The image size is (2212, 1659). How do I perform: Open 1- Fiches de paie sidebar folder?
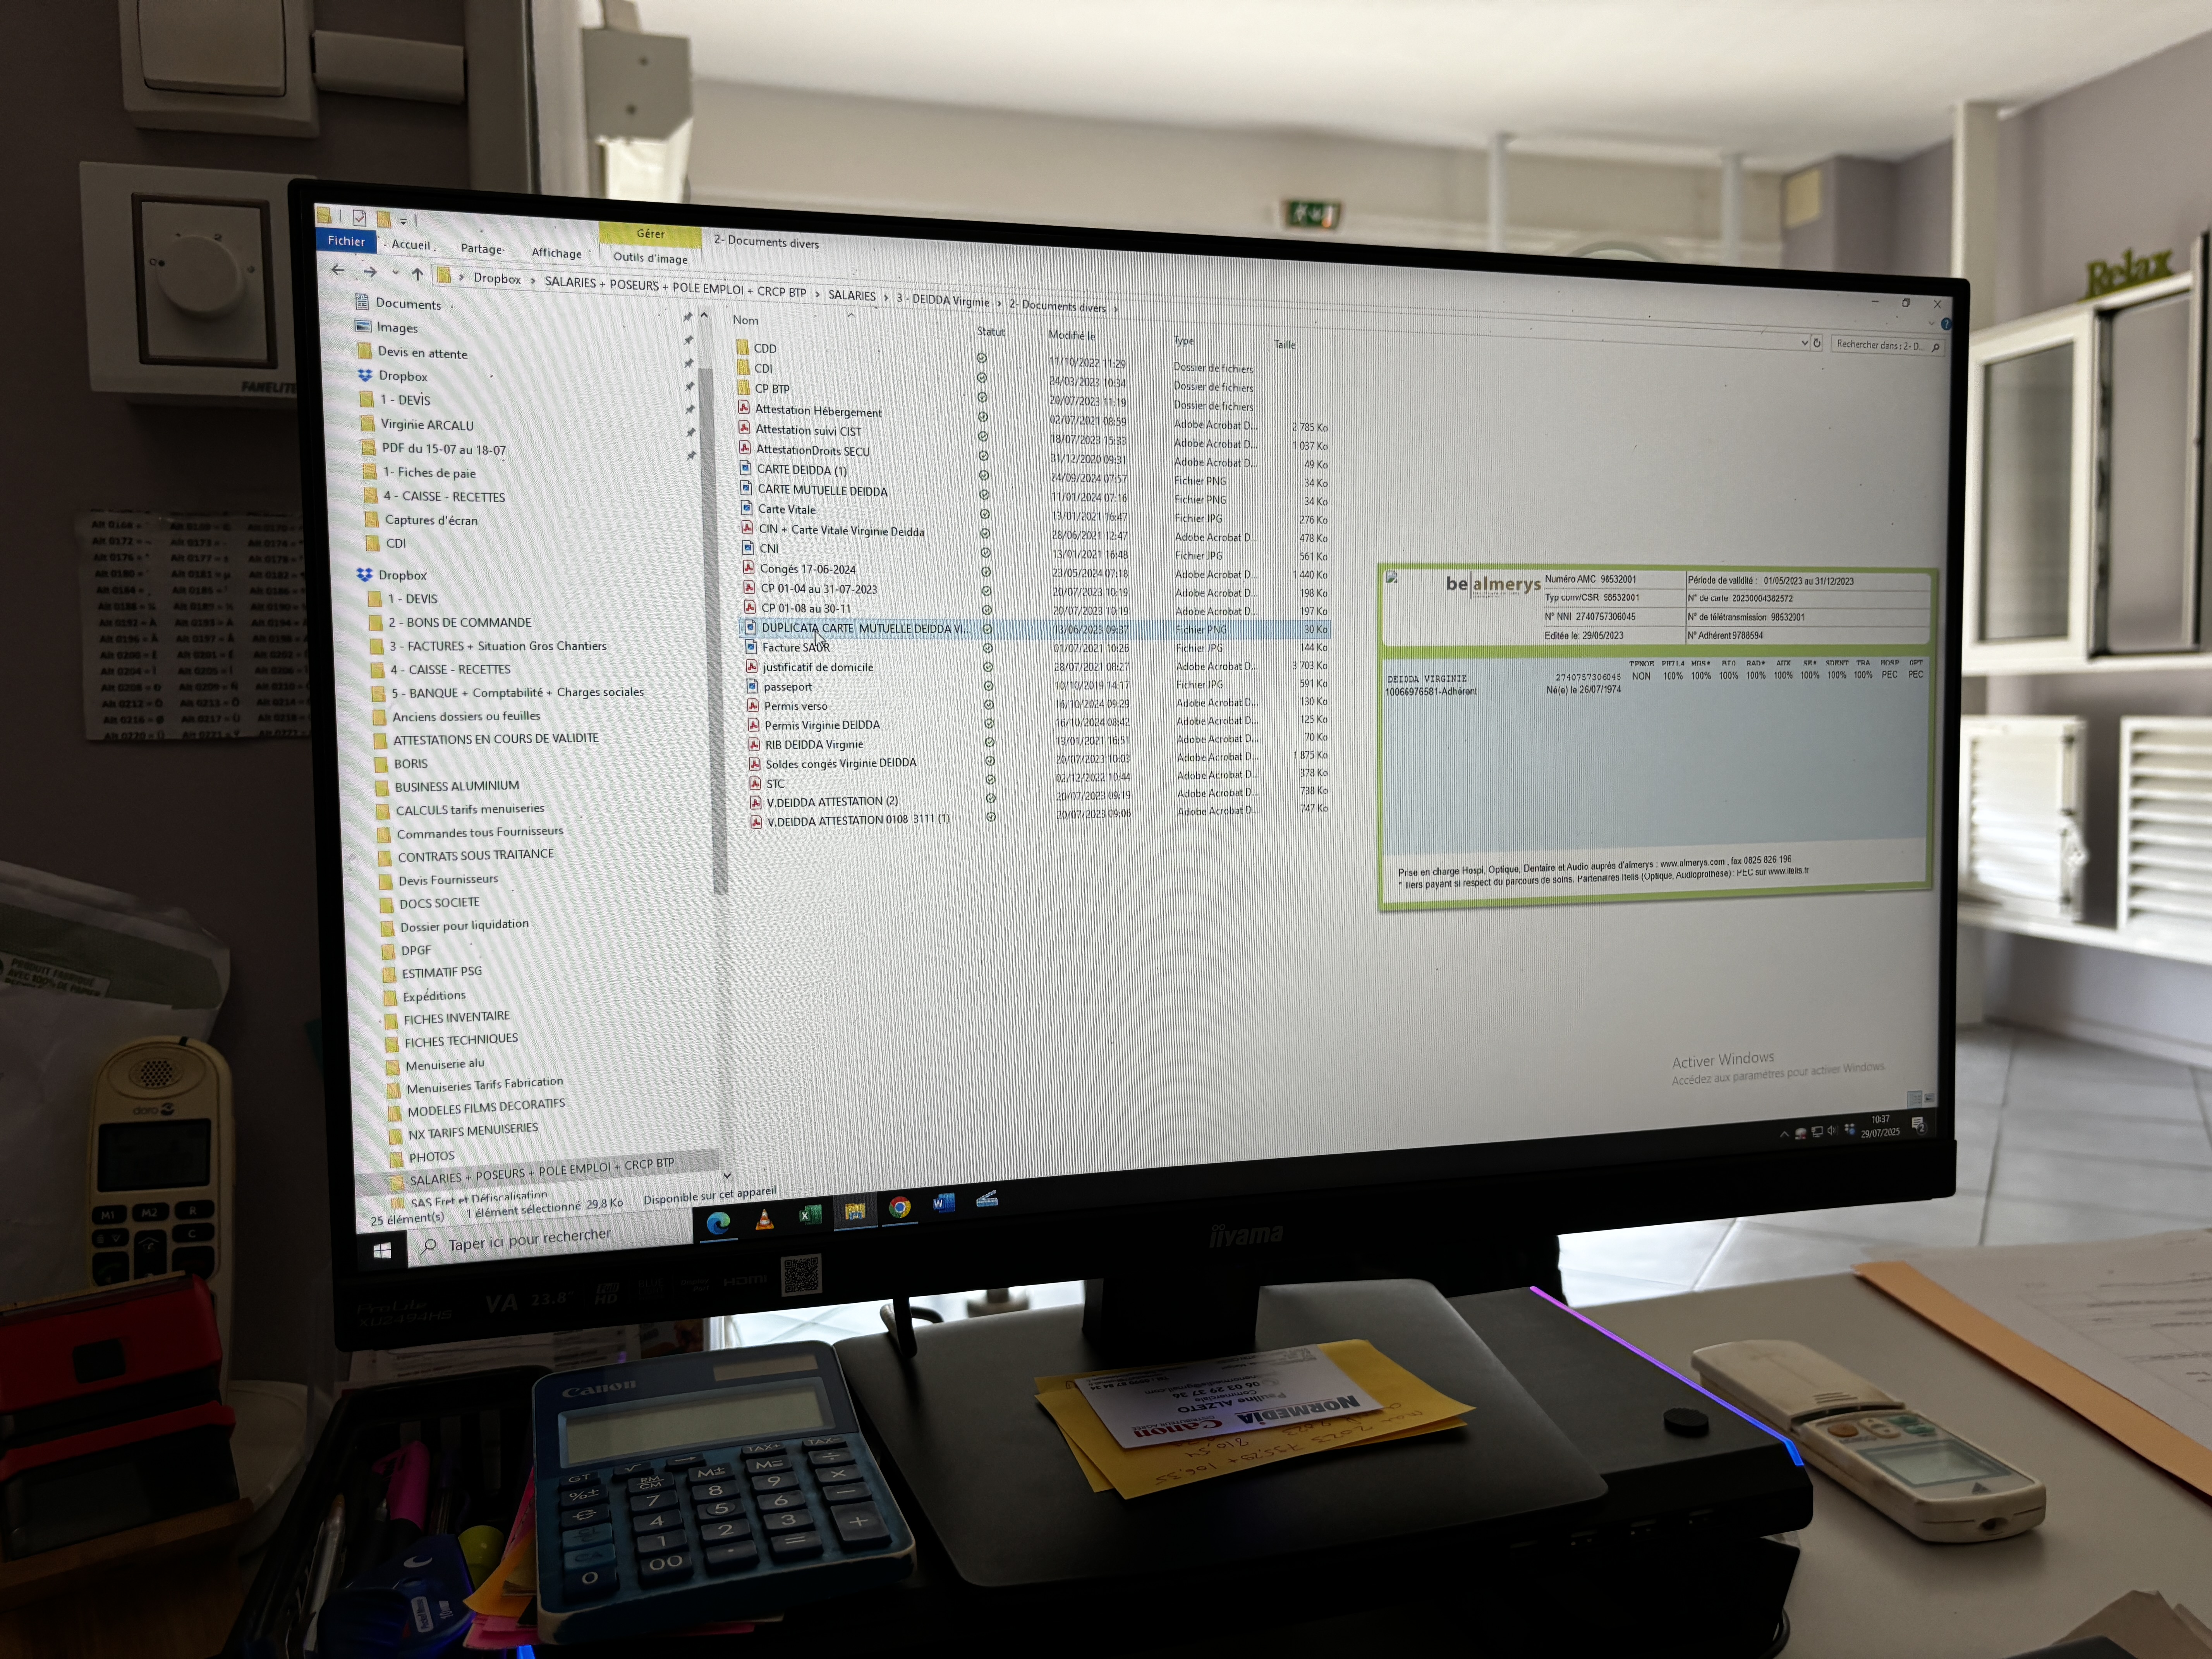pos(429,472)
